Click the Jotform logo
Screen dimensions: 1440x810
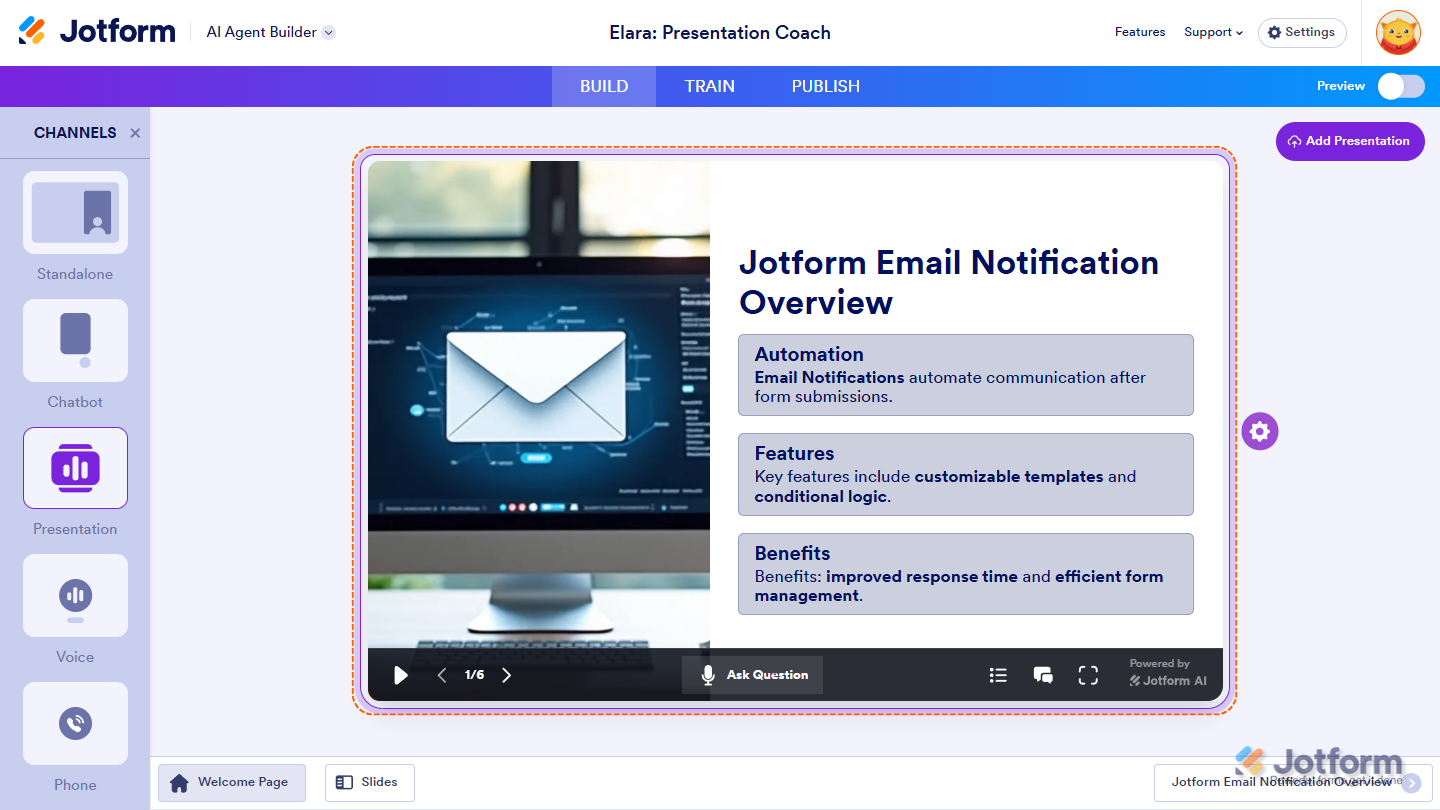pyautogui.click(x=97, y=32)
